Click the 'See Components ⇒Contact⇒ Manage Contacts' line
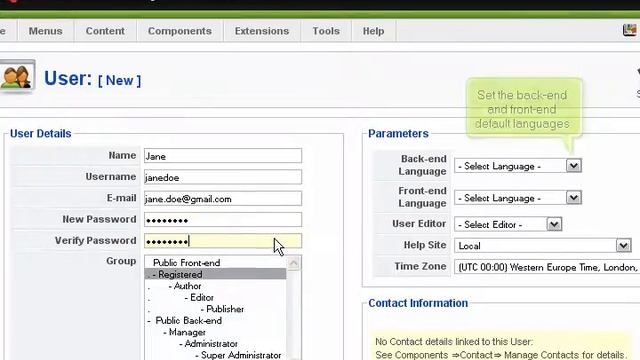Viewport: 640px width, 360px height. tap(500, 355)
